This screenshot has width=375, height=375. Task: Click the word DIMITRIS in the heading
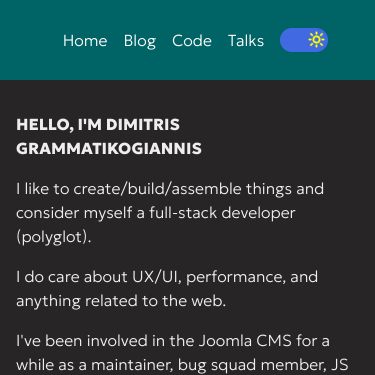143,125
